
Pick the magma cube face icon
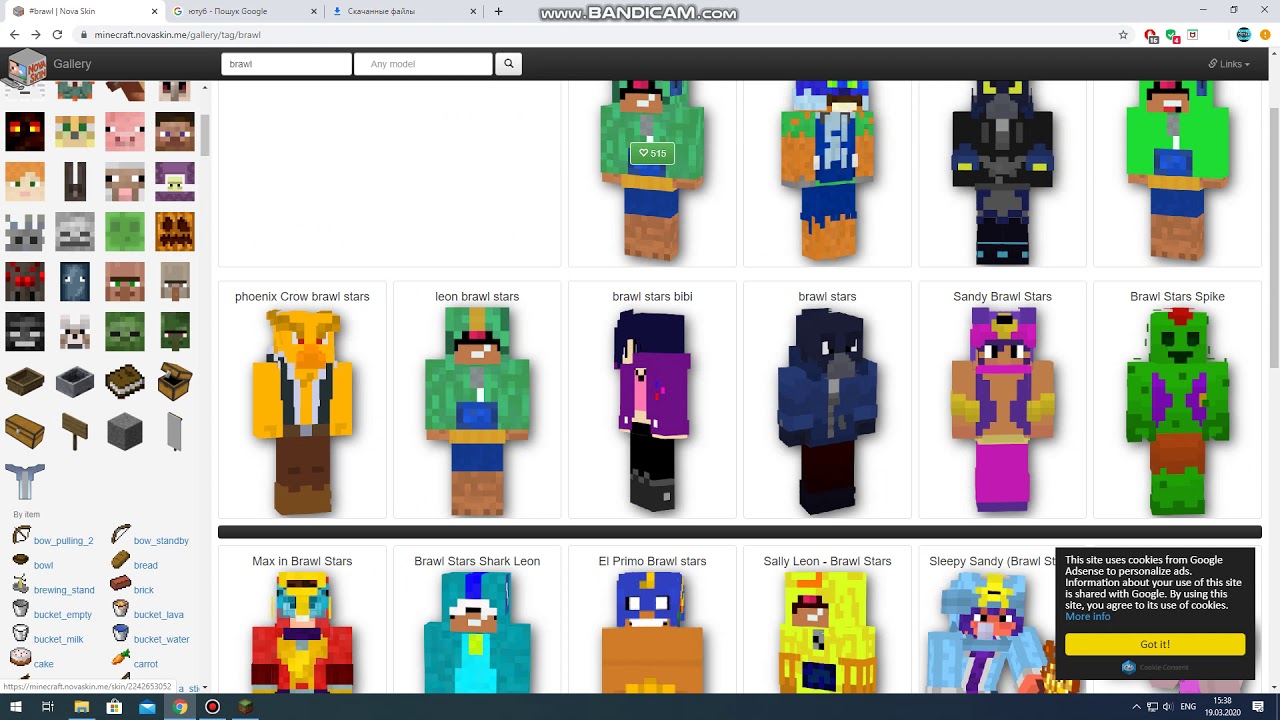pos(25,131)
